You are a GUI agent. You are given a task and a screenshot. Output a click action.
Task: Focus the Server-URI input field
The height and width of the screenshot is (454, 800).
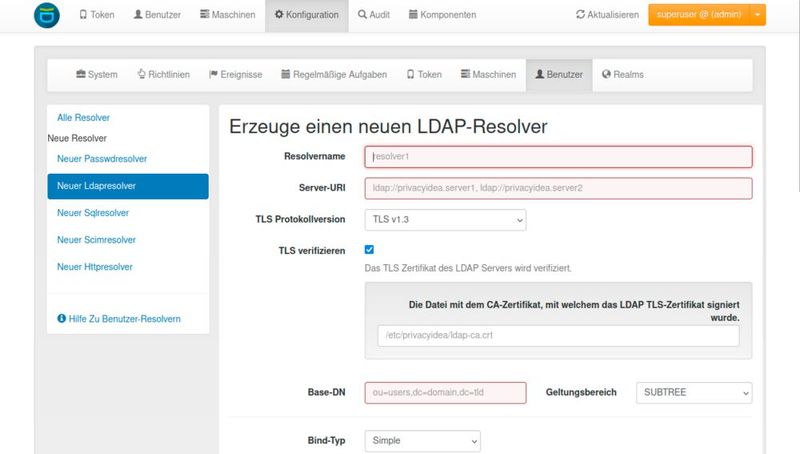(x=558, y=188)
